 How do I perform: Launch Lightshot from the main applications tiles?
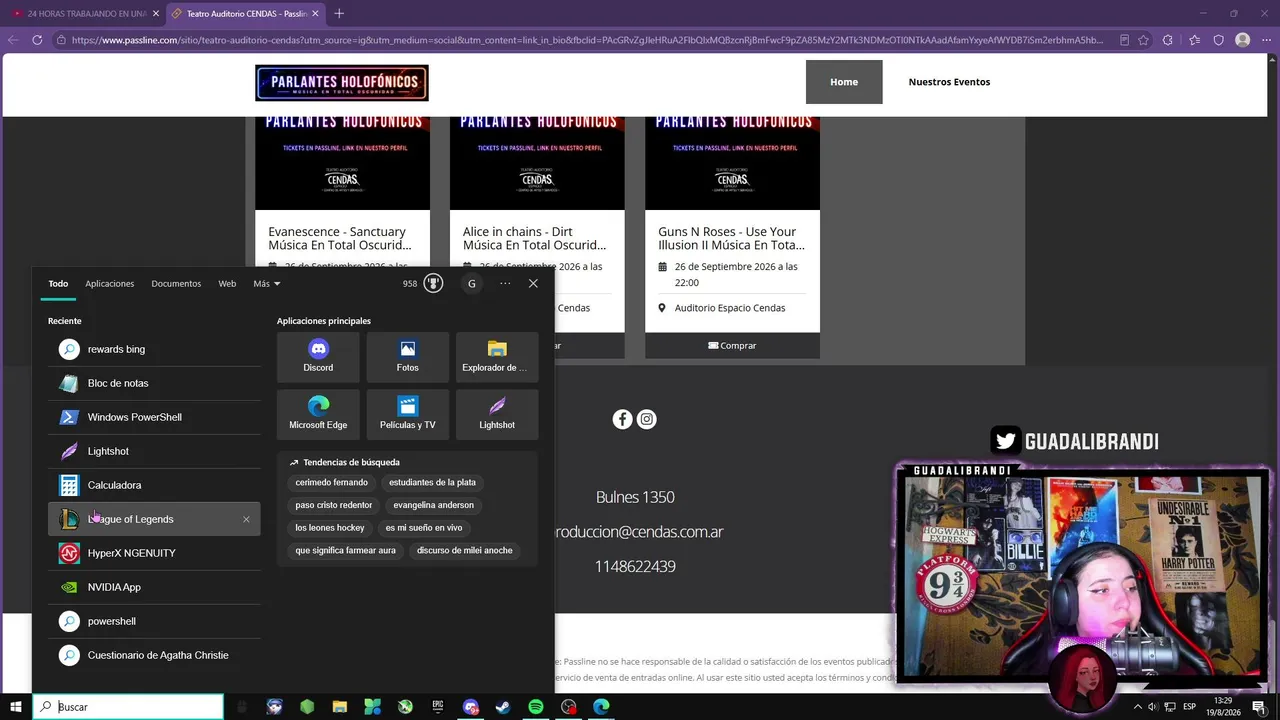point(497,414)
